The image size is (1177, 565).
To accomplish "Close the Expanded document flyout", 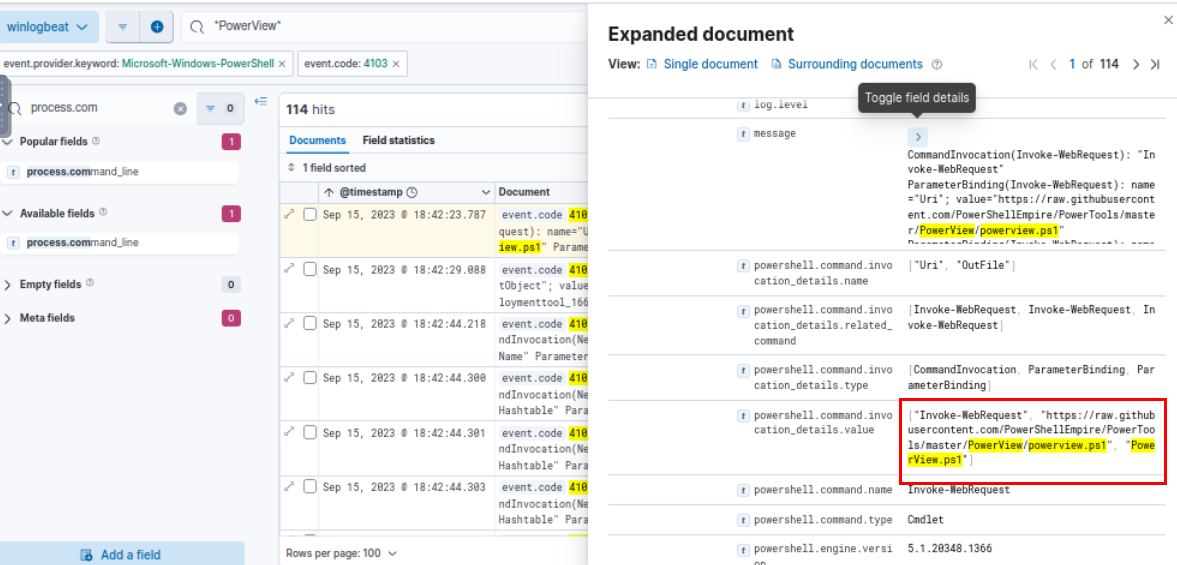I will (1168, 20).
